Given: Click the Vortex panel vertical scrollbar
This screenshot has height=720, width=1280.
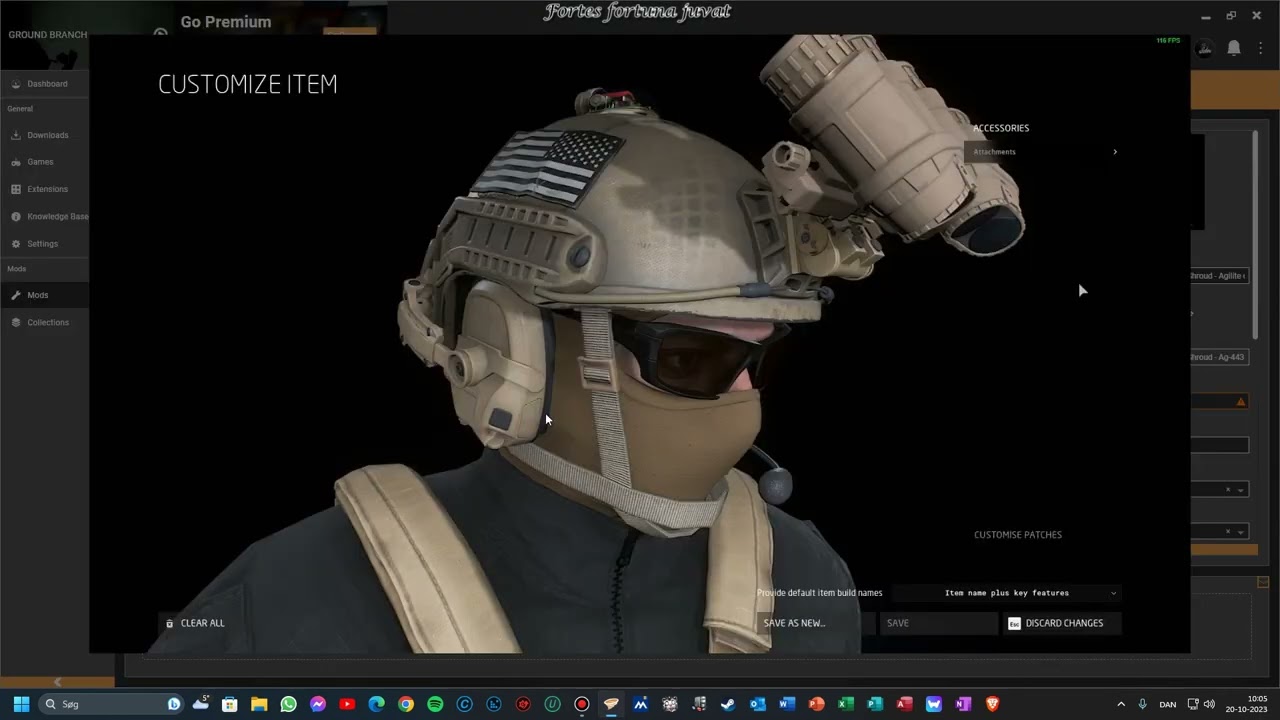Looking at the screenshot, I should click(1255, 235).
